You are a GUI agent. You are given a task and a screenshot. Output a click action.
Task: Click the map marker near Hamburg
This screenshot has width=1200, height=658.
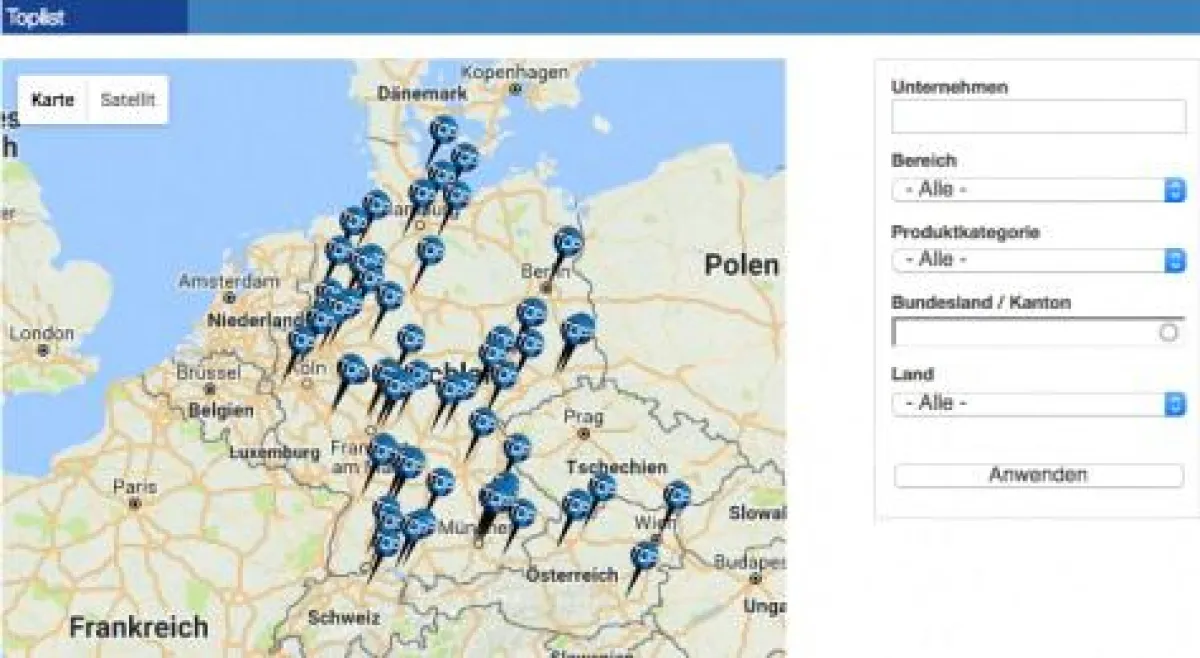coord(422,194)
